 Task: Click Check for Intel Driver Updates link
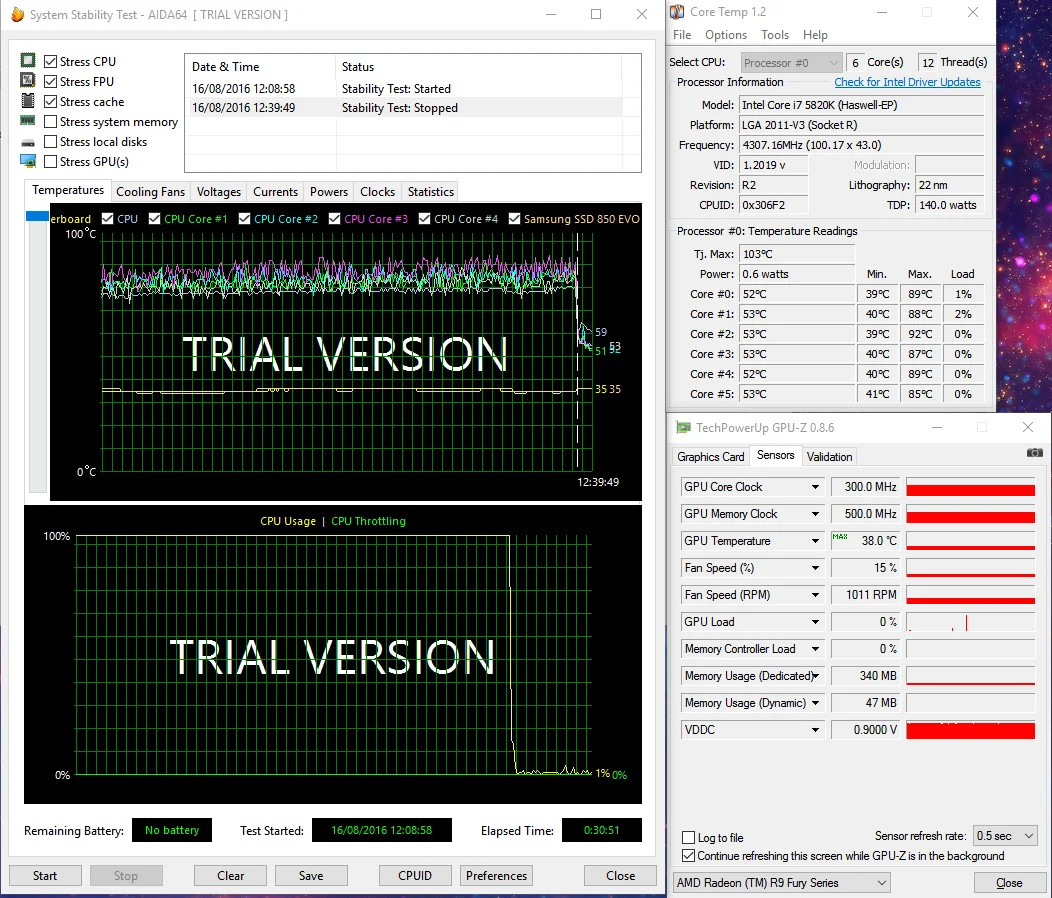(907, 82)
